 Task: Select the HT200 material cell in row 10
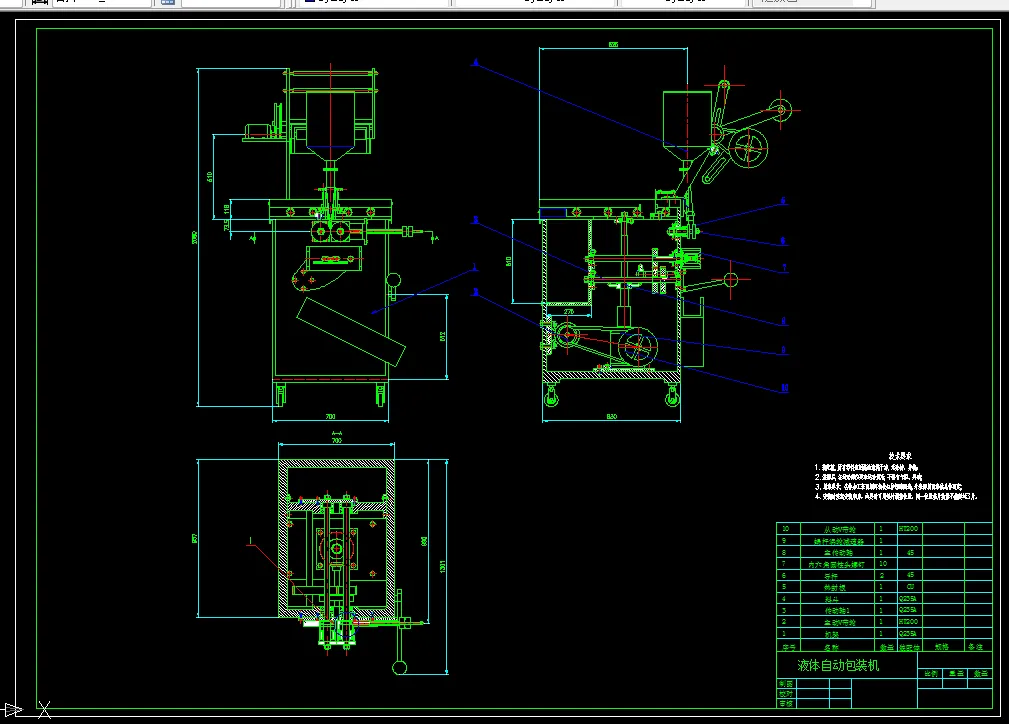tap(909, 528)
